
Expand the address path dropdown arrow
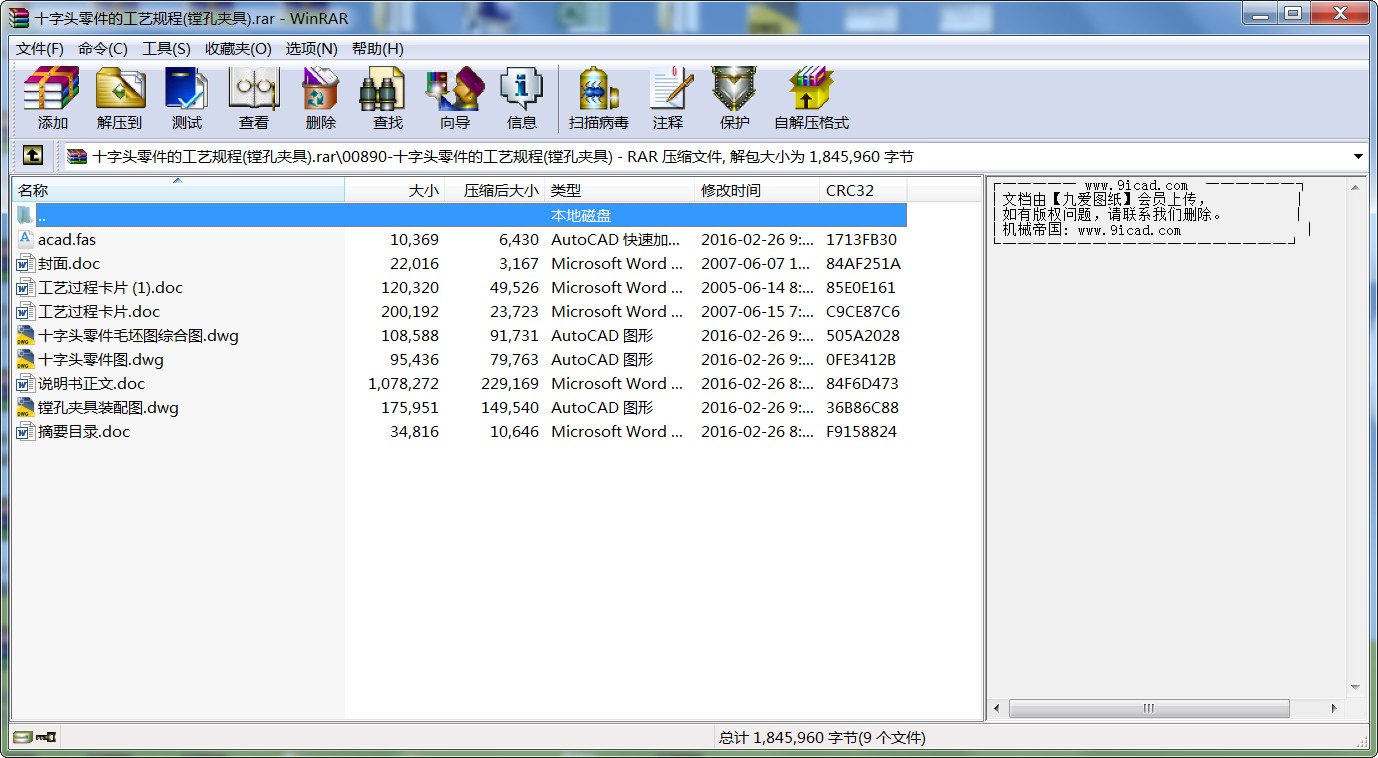coord(1358,157)
